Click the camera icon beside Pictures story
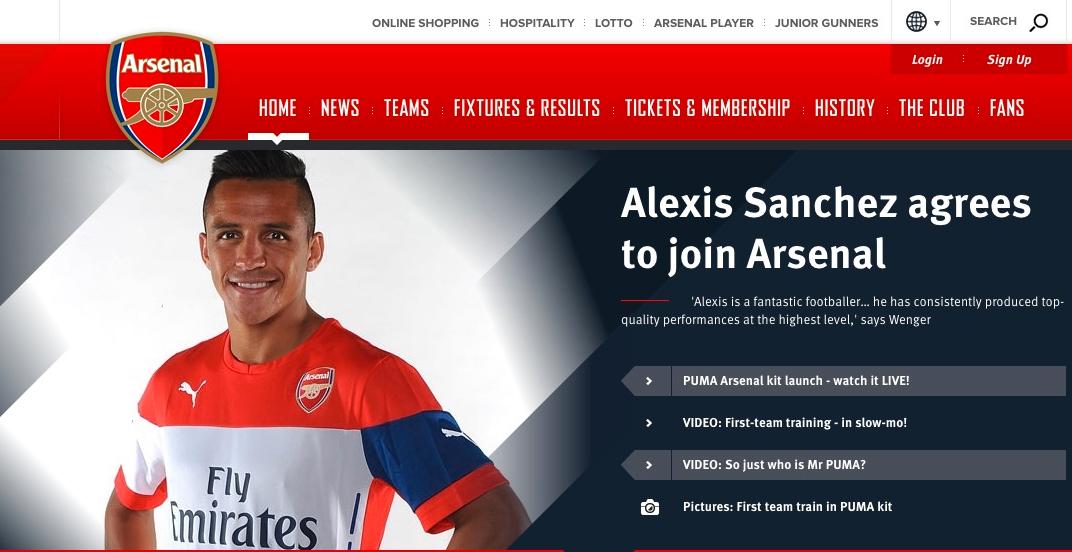This screenshot has height=552, width=1072. pos(649,507)
